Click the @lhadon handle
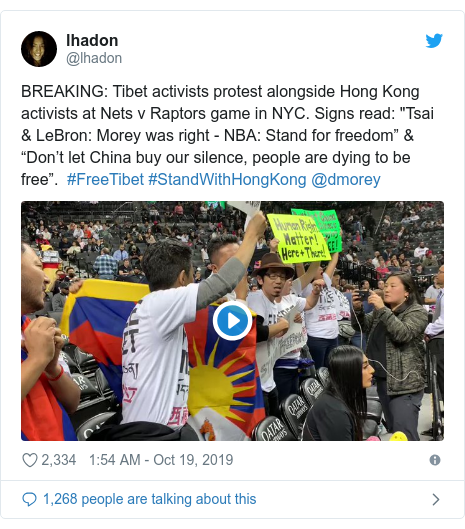Screen dimensions: 465x529 pos(94,58)
